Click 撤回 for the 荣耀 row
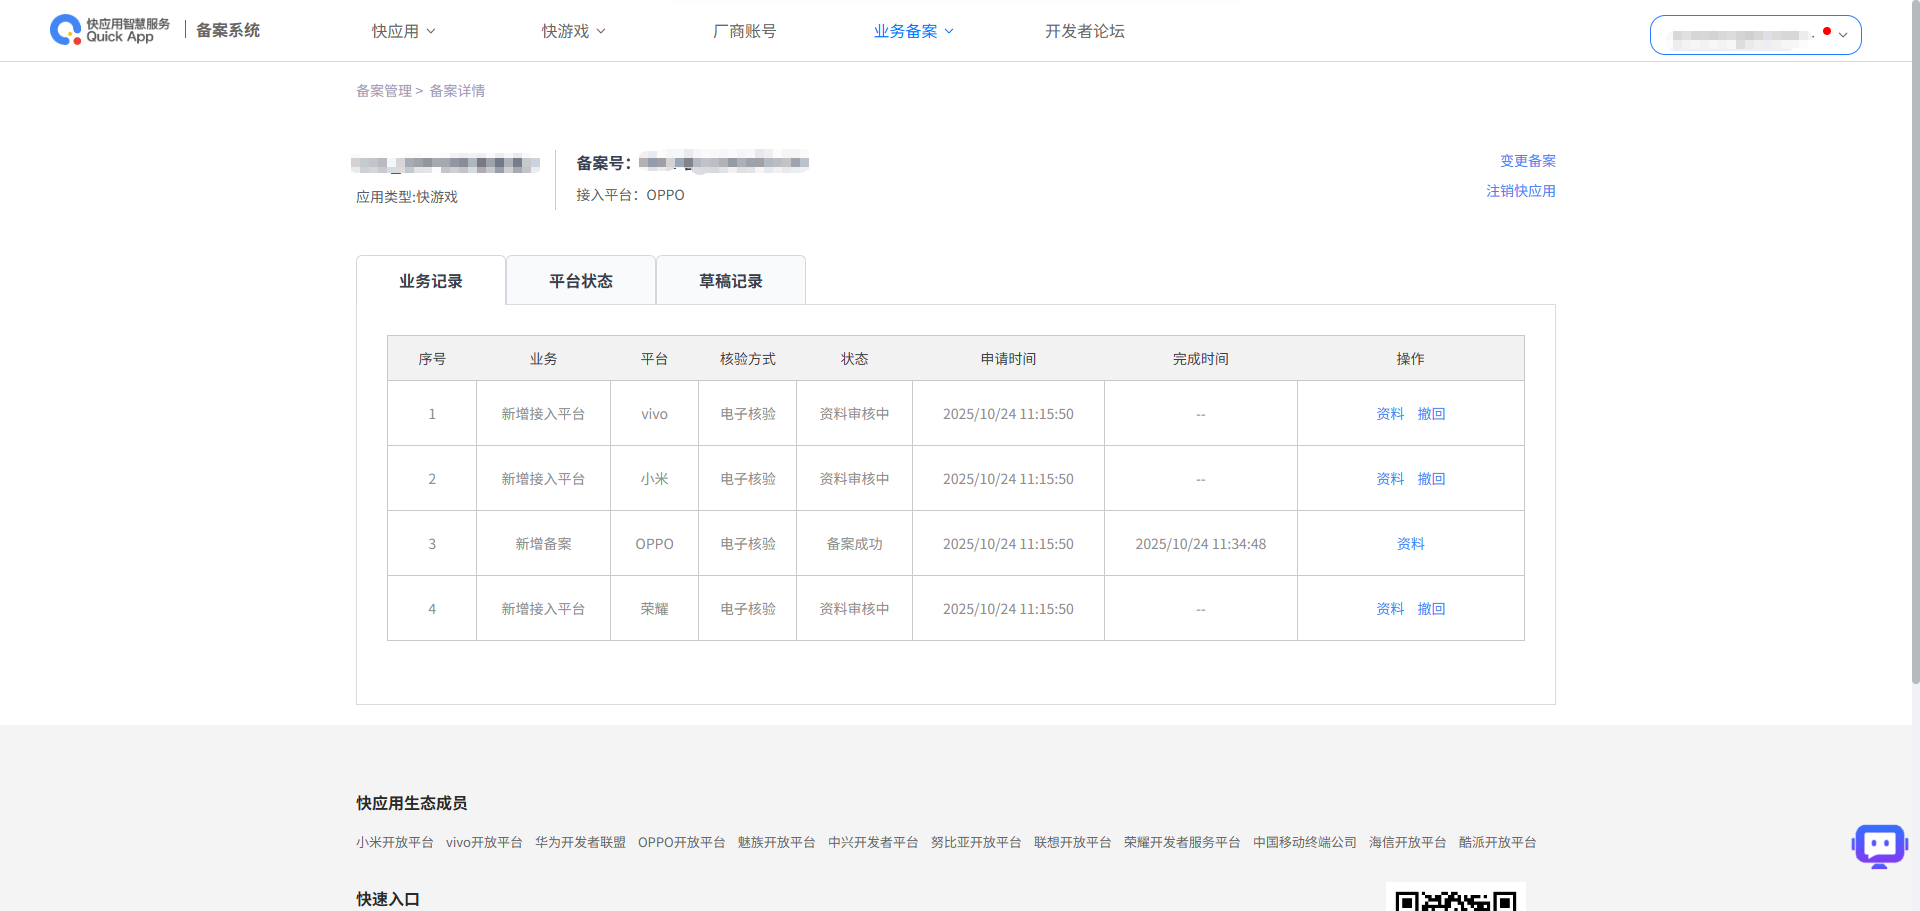Image resolution: width=1920 pixels, height=911 pixels. coord(1431,609)
